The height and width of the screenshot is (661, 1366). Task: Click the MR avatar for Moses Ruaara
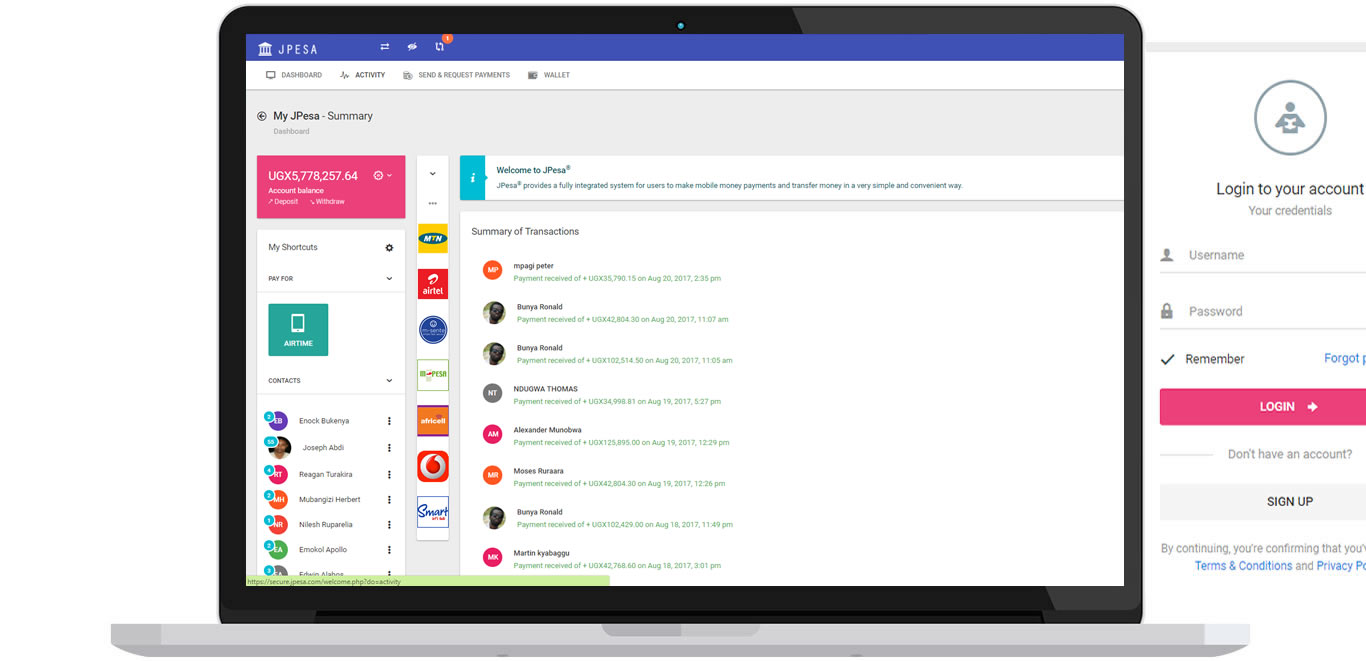492,475
